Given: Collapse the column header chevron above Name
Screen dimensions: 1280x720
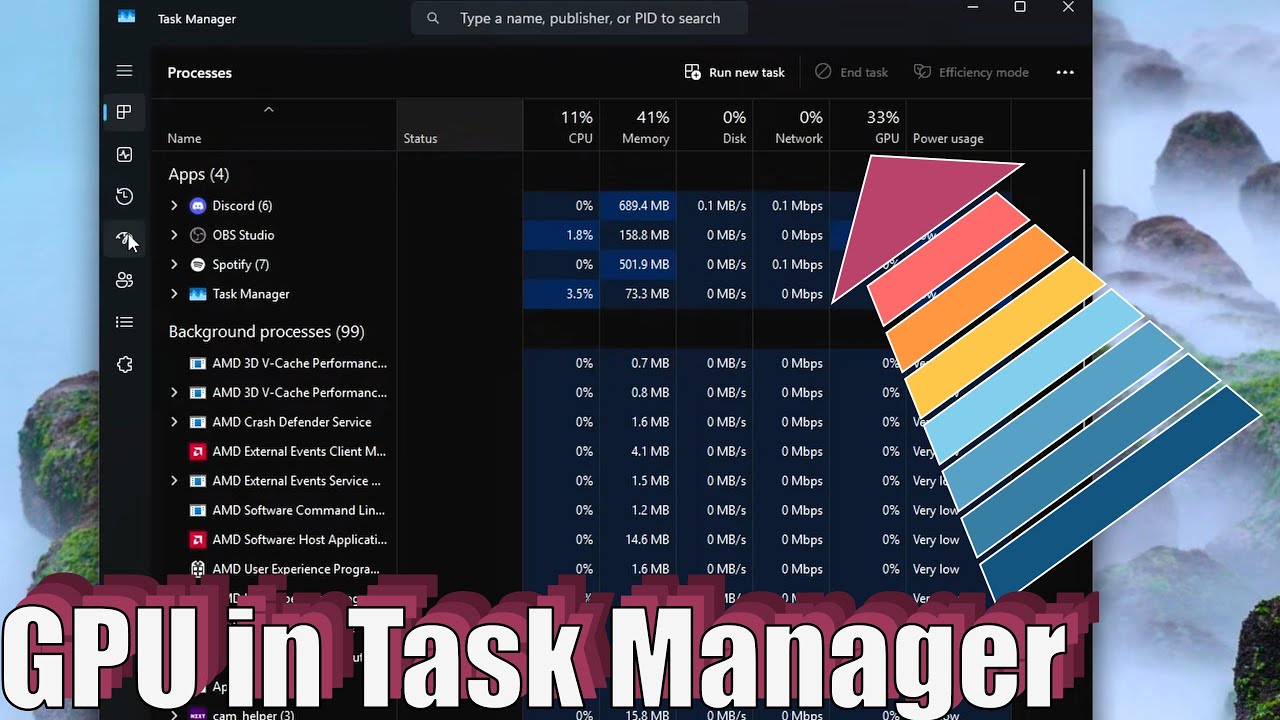Looking at the screenshot, I should [268, 109].
